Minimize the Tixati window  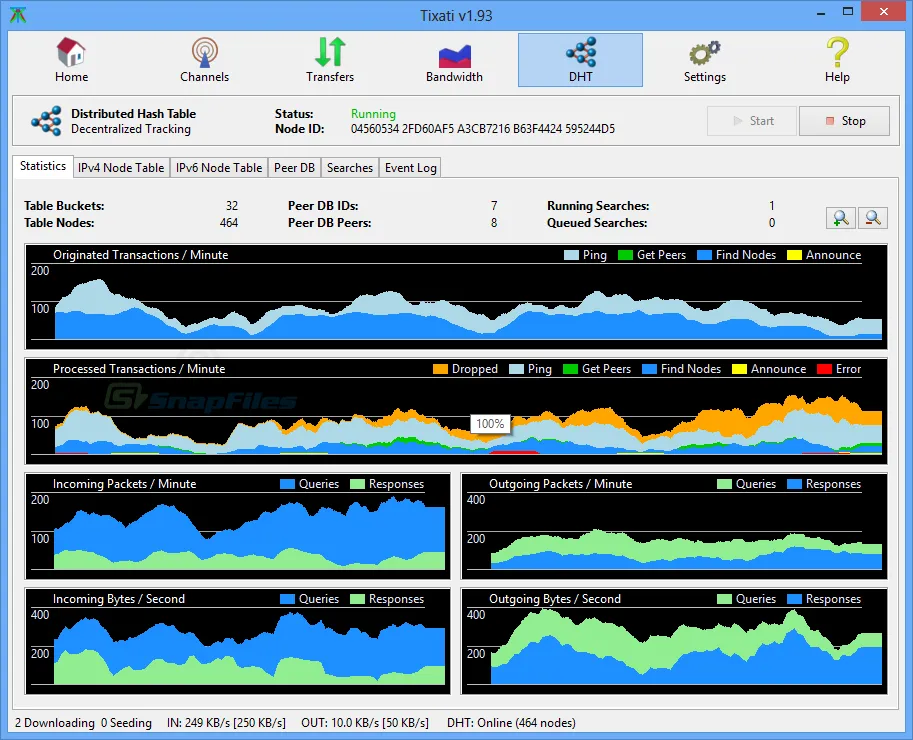click(821, 12)
